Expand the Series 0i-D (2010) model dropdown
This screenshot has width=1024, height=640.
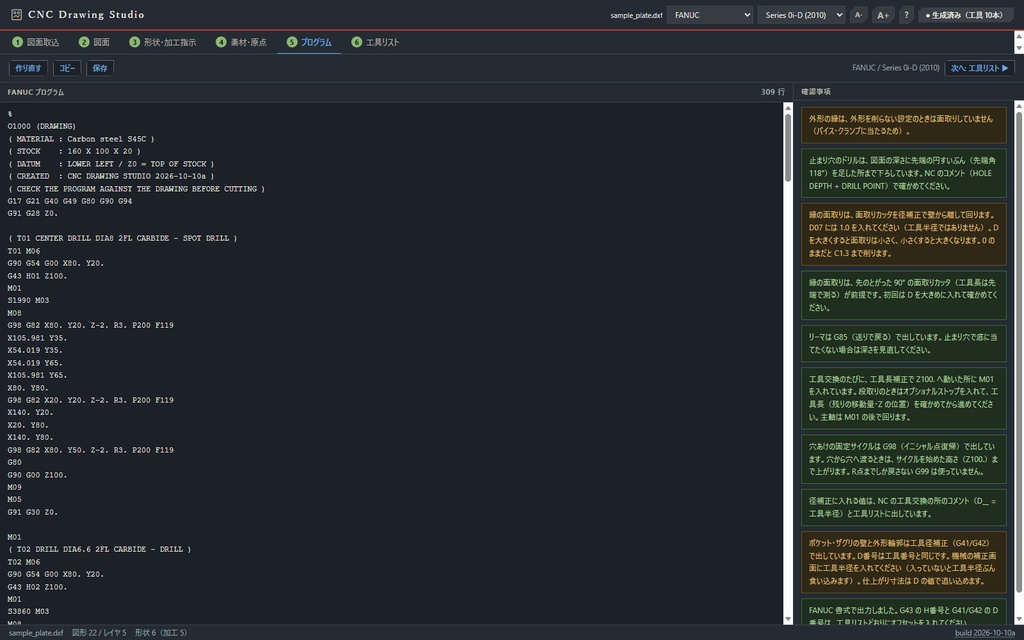coord(801,15)
